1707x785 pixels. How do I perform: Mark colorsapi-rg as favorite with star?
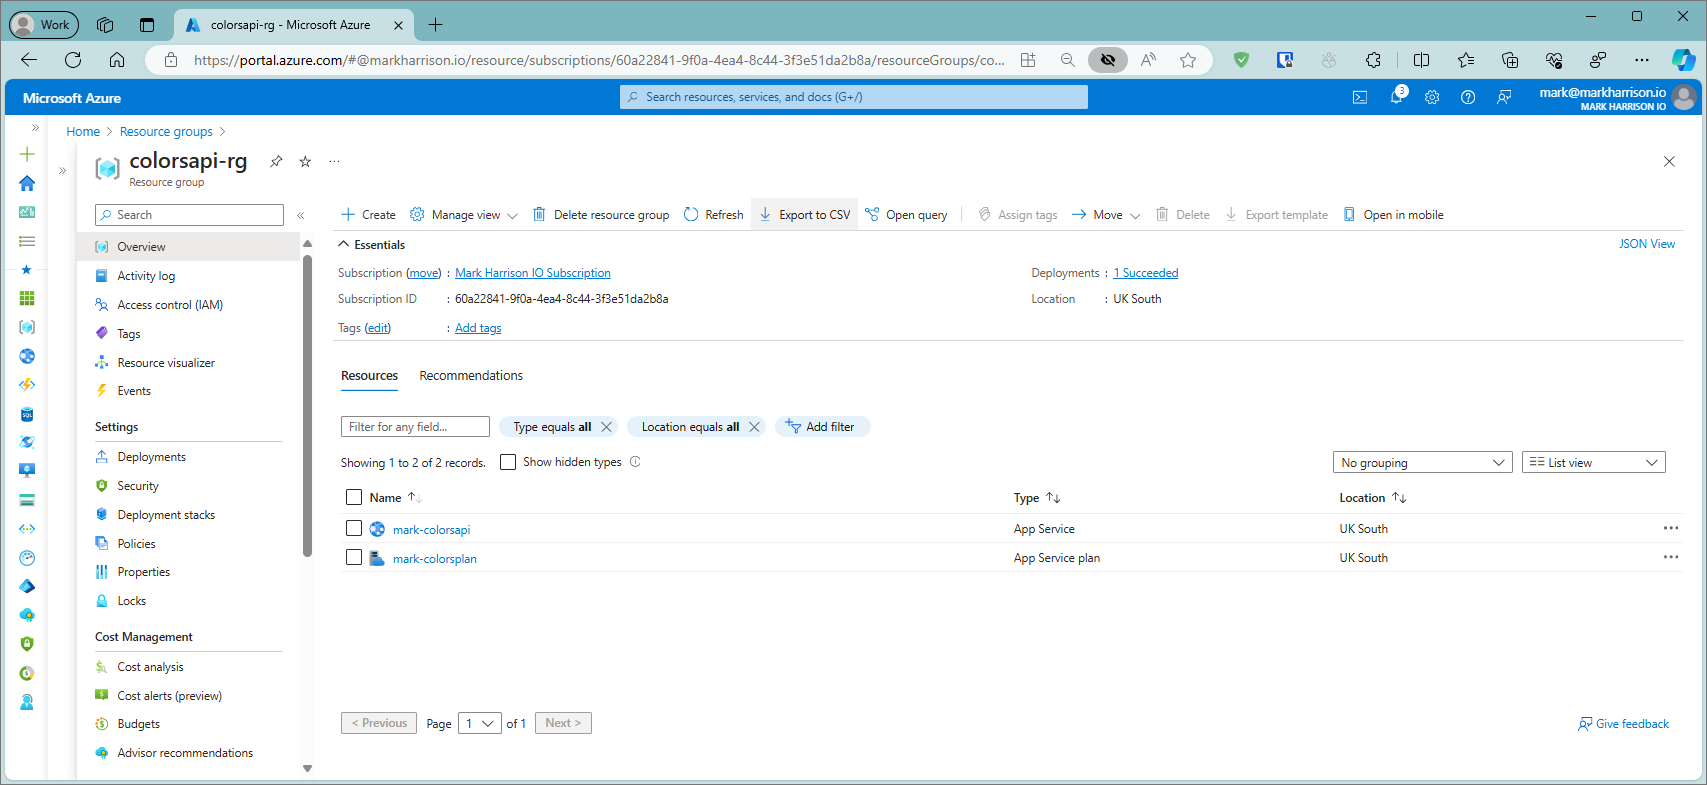point(305,161)
